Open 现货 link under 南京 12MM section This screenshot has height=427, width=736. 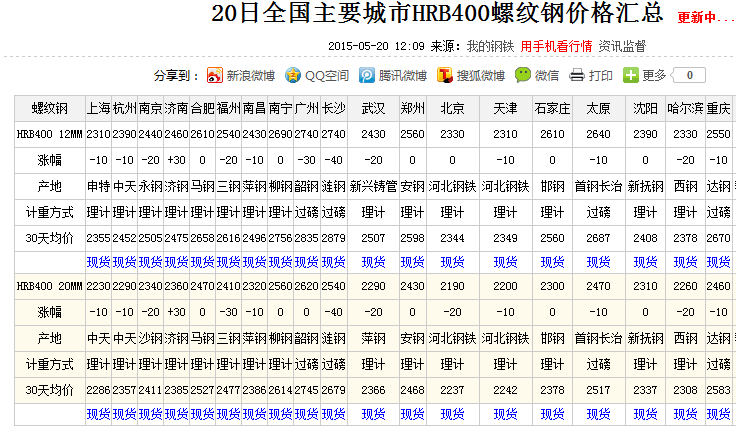(150, 262)
